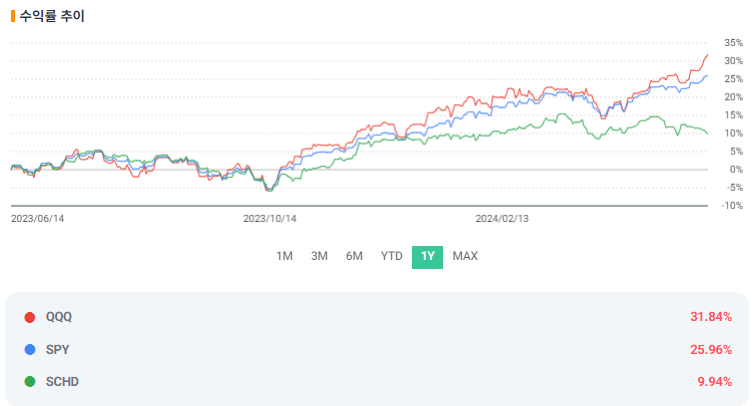This screenshot has width=753, height=406.
Task: Click the 5% axis label
Action: [x=736, y=151]
